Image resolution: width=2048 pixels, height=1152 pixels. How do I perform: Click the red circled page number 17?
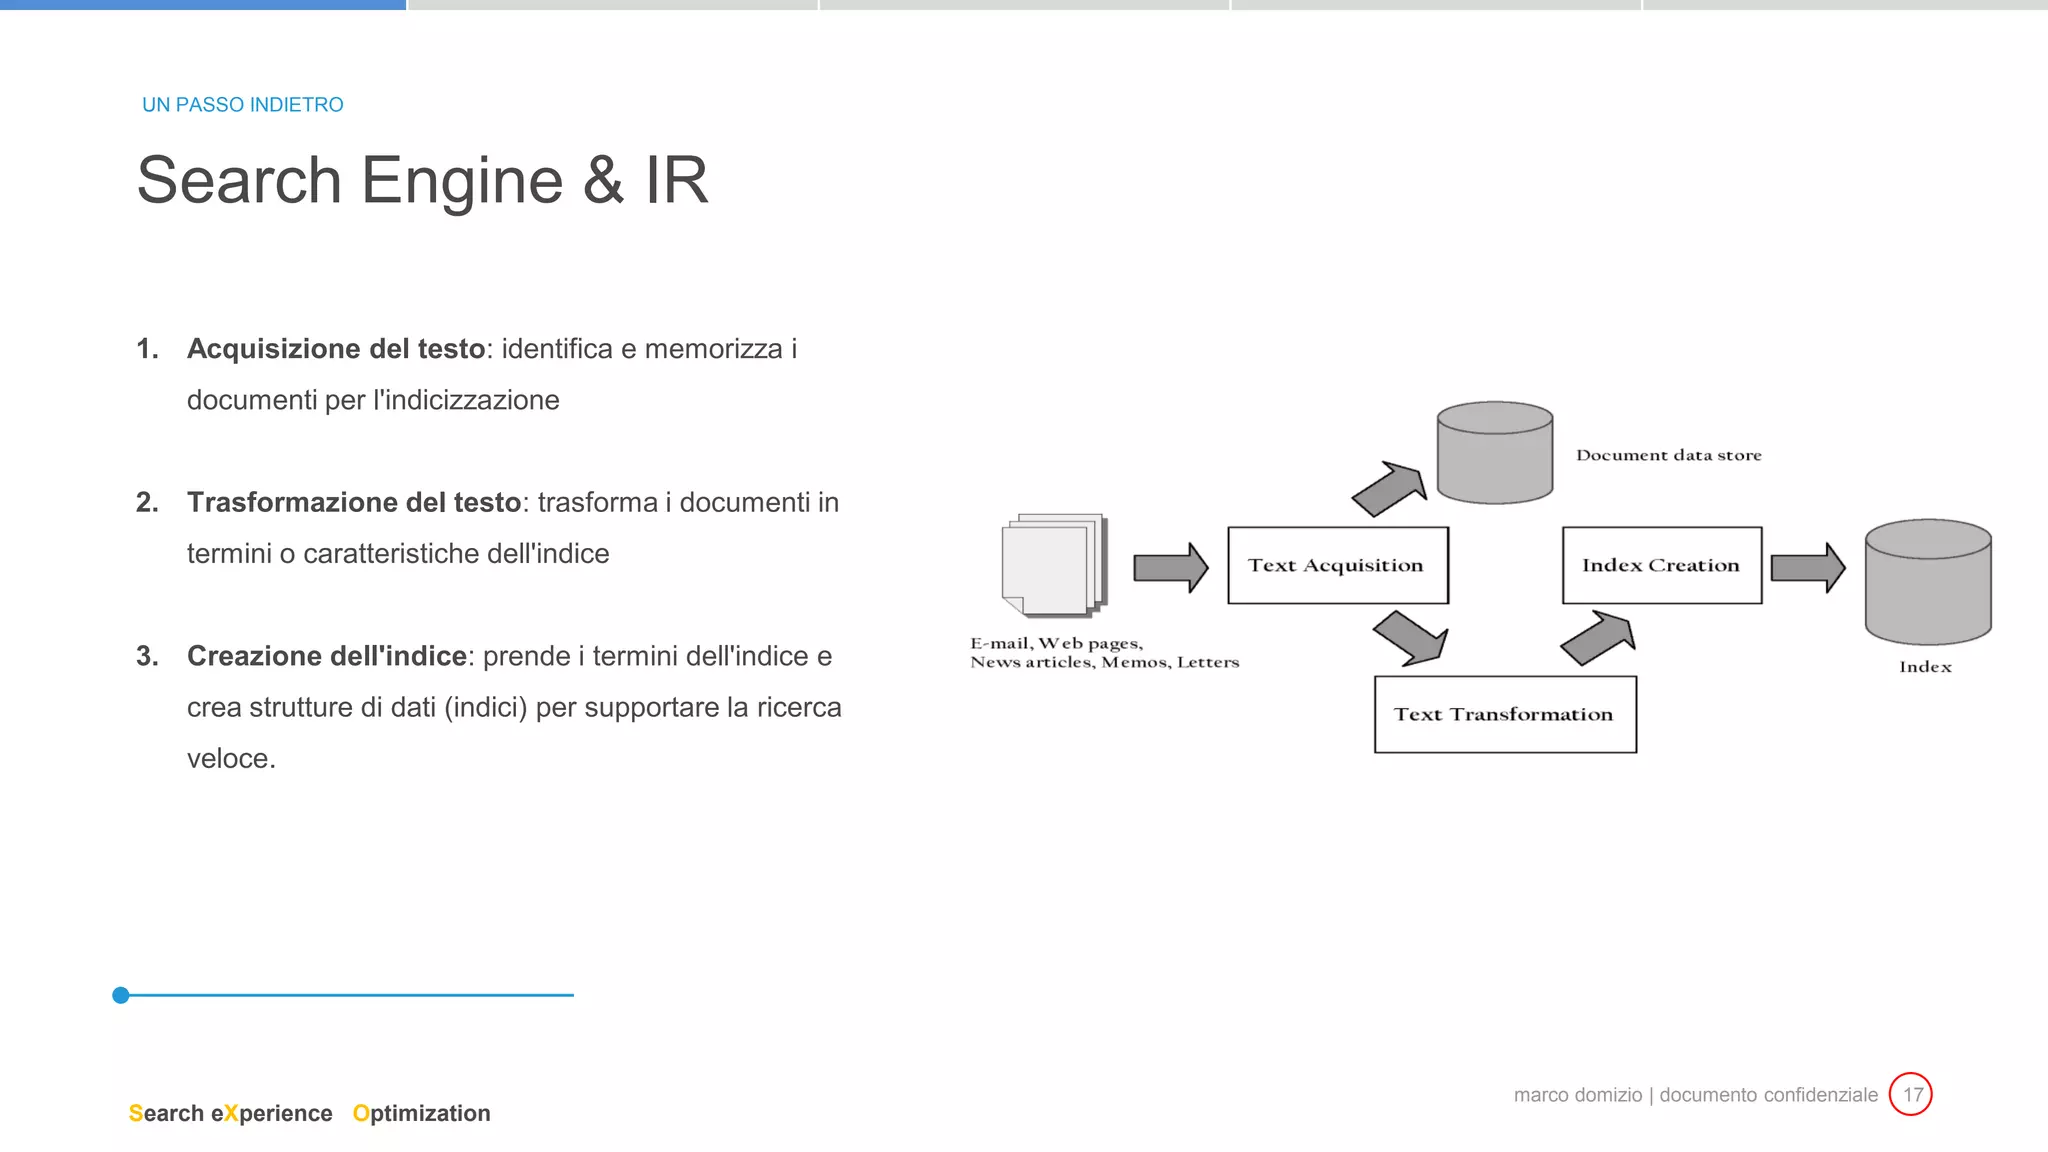1911,1094
